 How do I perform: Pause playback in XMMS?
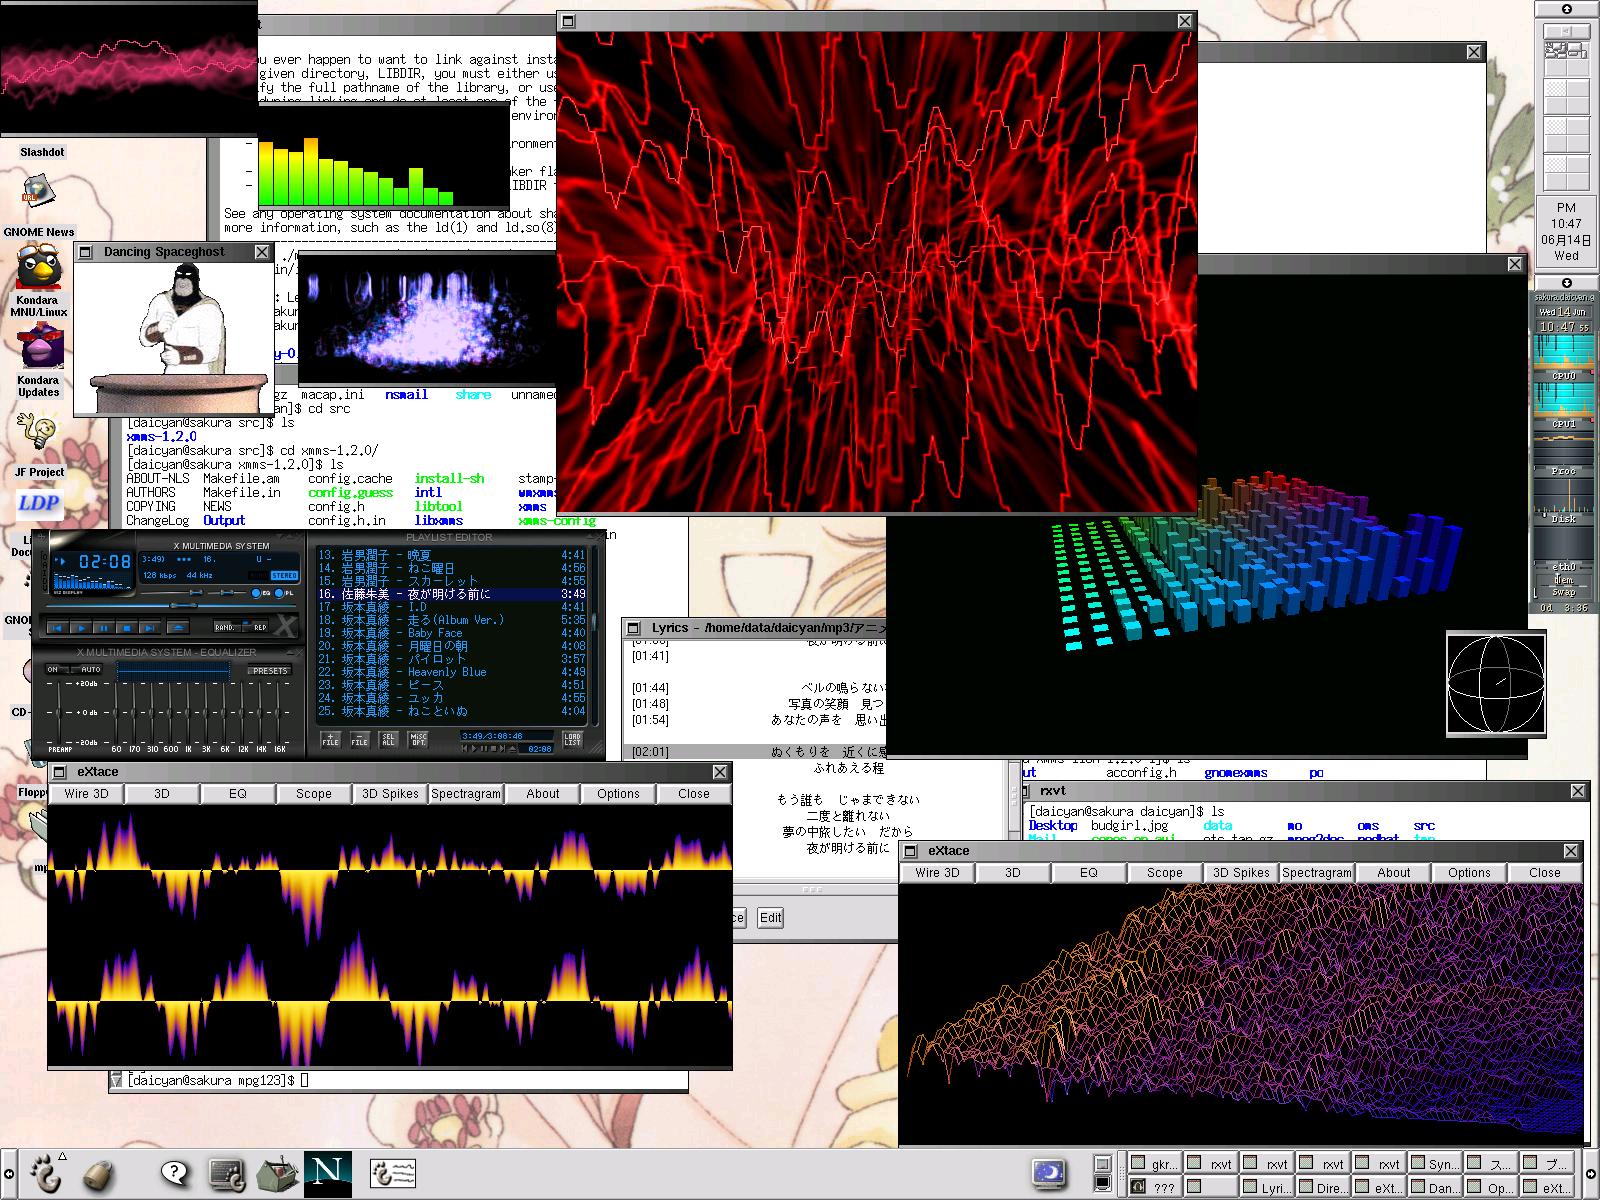[x=104, y=627]
